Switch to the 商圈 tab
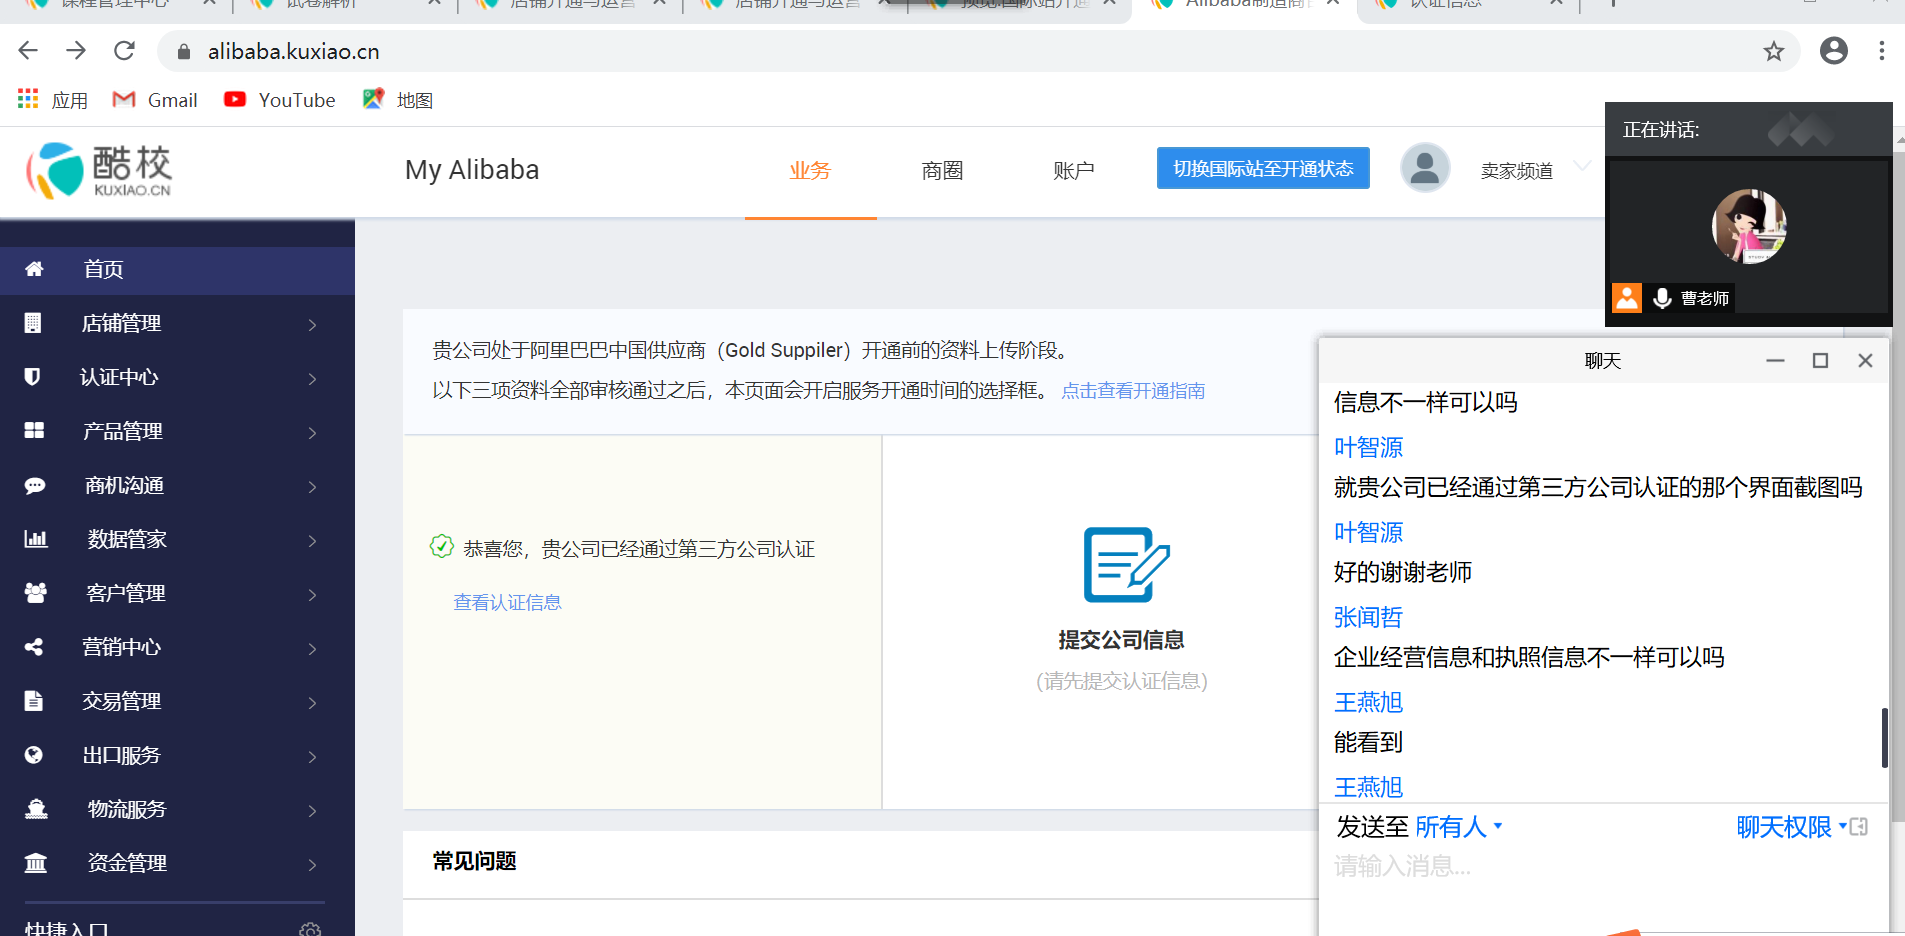Image resolution: width=1905 pixels, height=936 pixels. click(942, 171)
